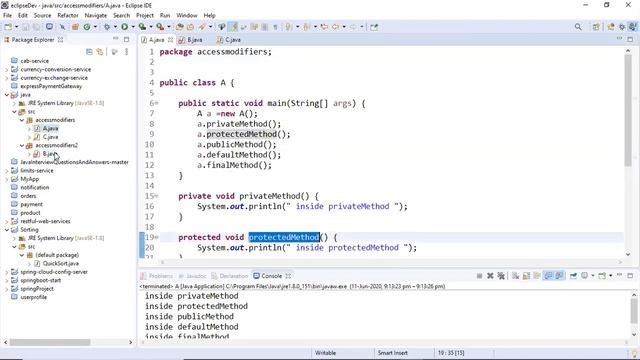Maximize the Package Explorer view
This screenshot has height=360, width=640.
coord(127,40)
